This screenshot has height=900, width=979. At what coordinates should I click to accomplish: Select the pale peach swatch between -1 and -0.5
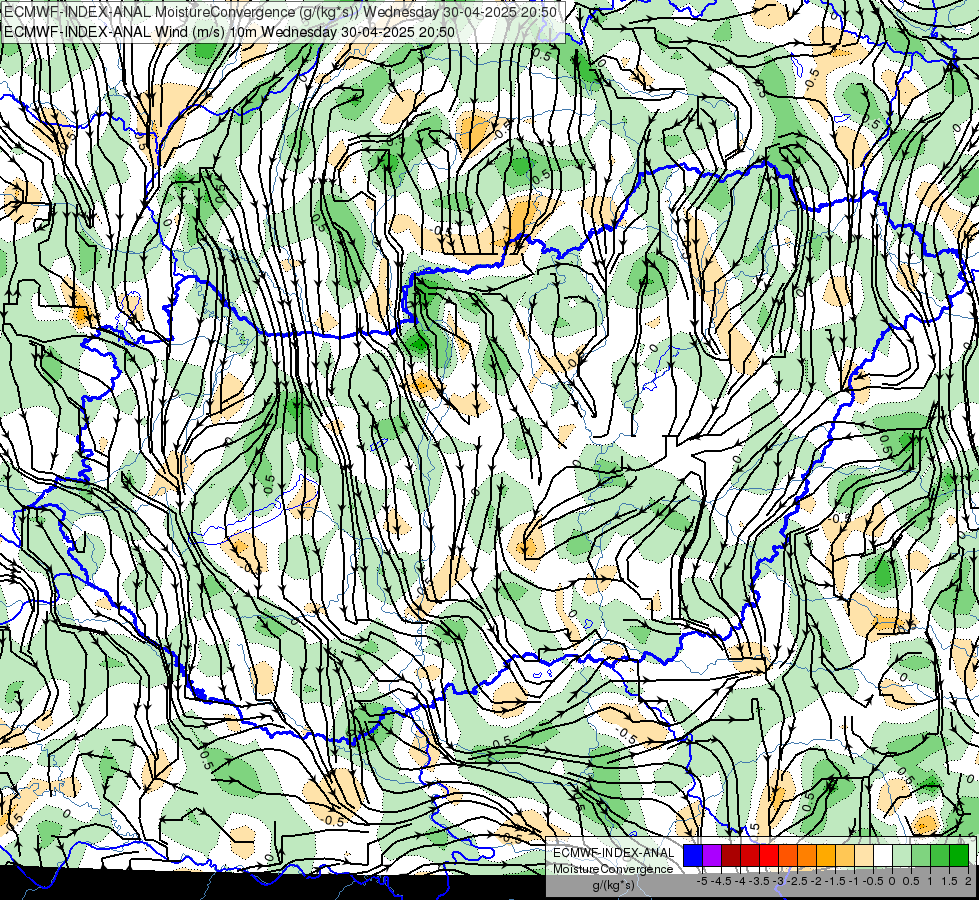863,856
